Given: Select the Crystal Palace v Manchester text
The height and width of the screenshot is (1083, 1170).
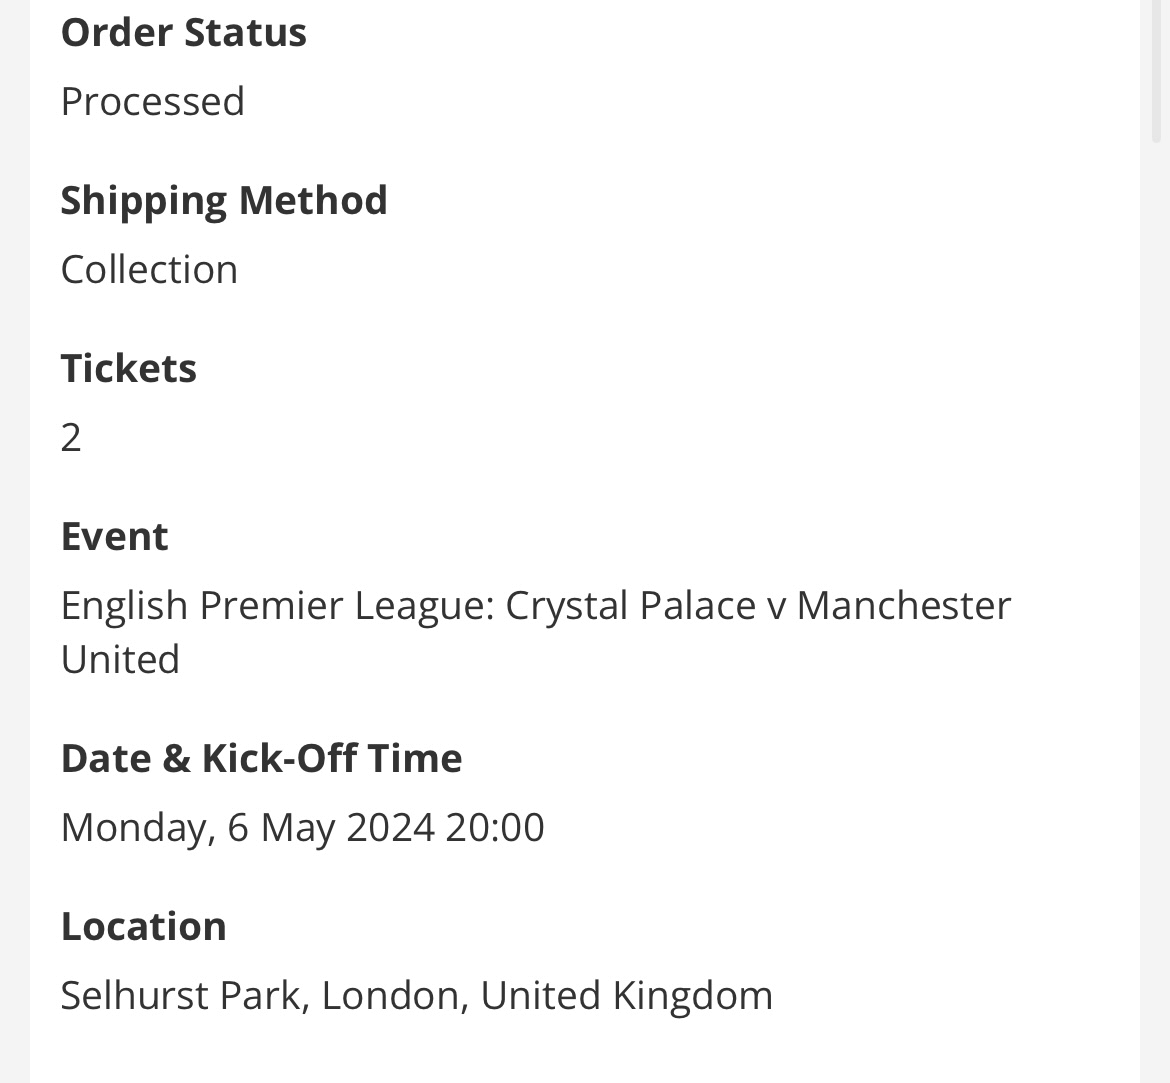Looking at the screenshot, I should pyautogui.click(x=758, y=605).
